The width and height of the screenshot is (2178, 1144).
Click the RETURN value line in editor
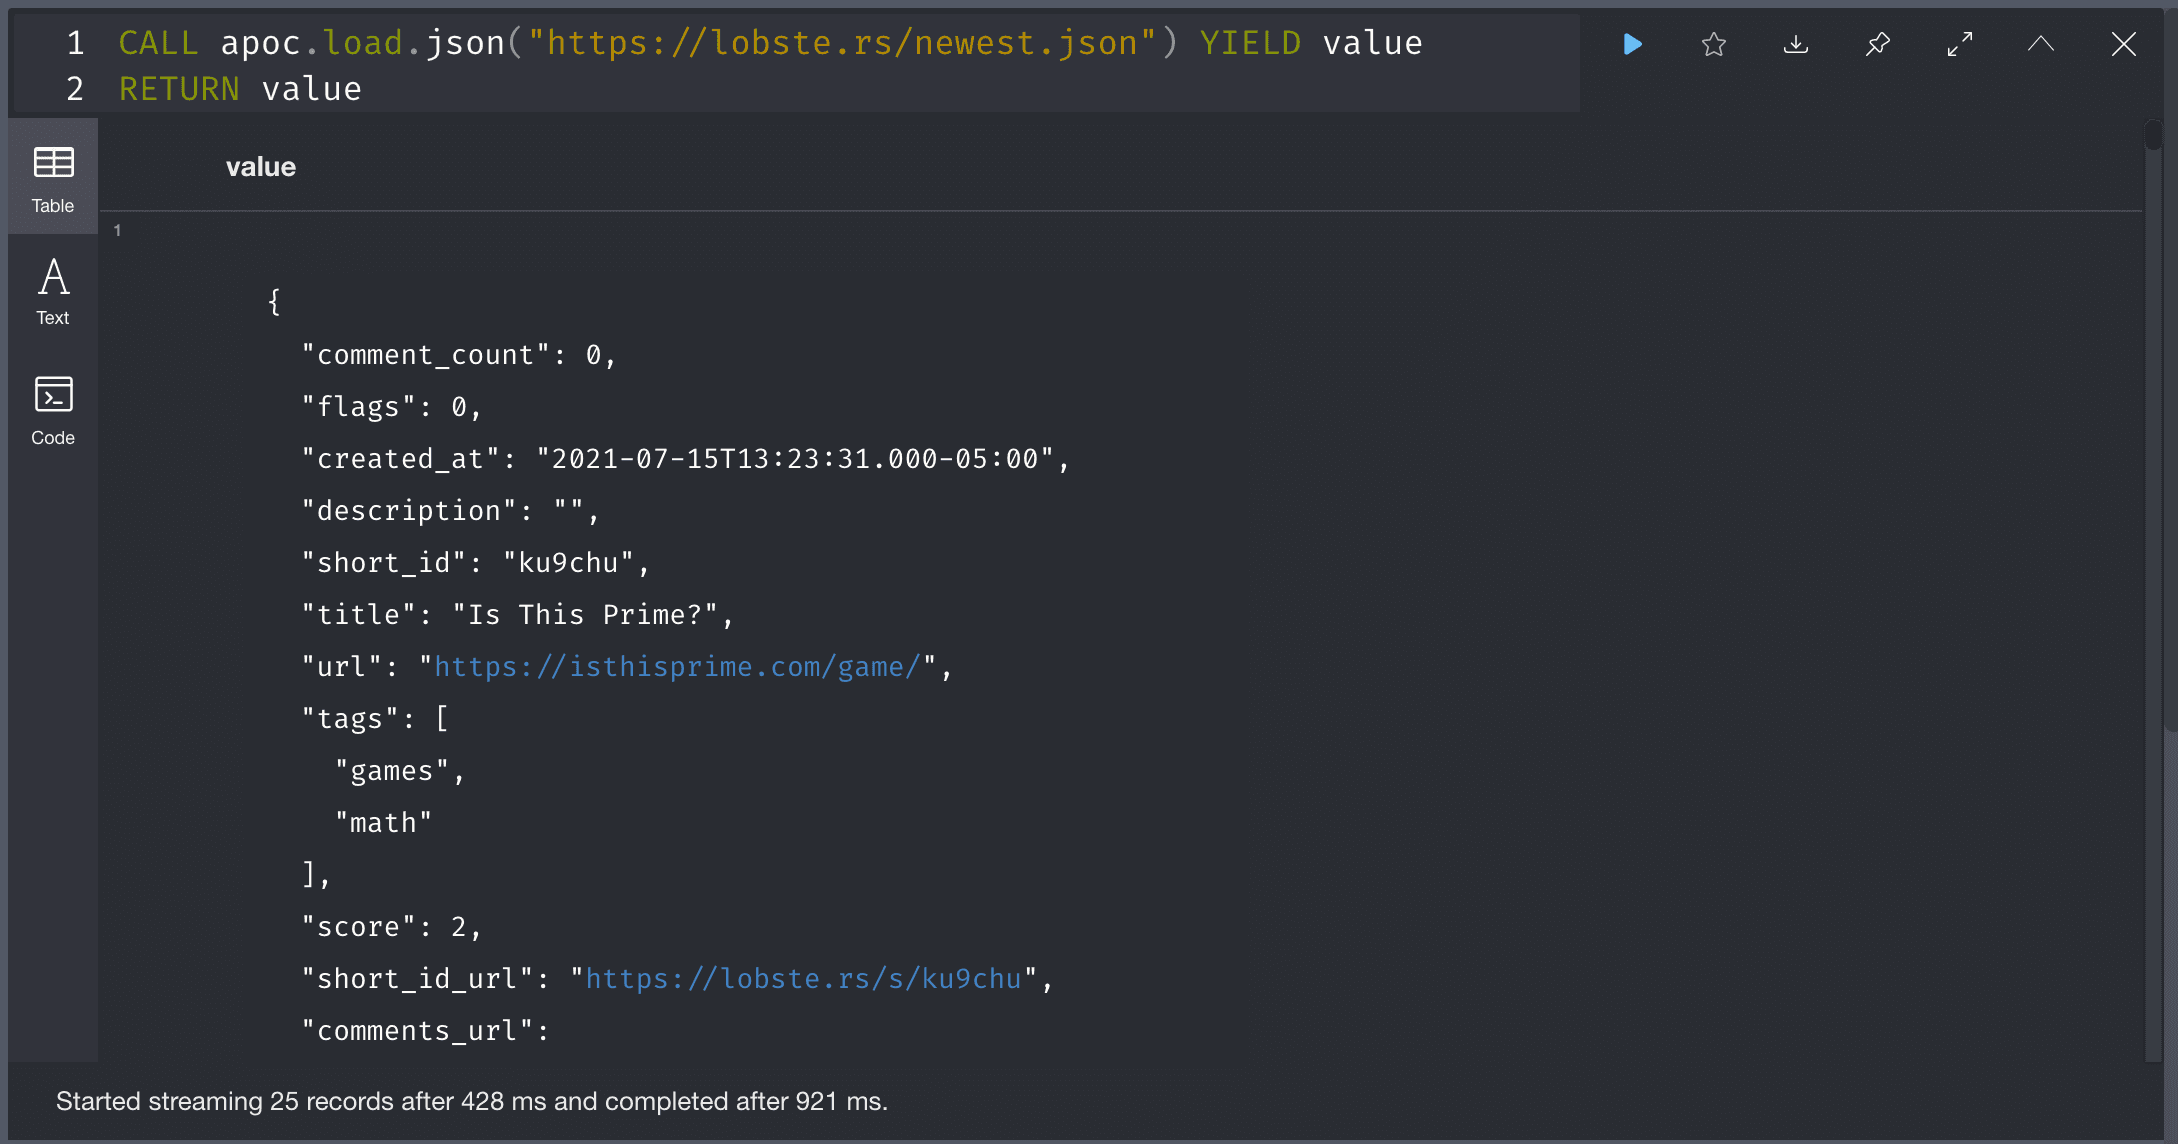240,89
